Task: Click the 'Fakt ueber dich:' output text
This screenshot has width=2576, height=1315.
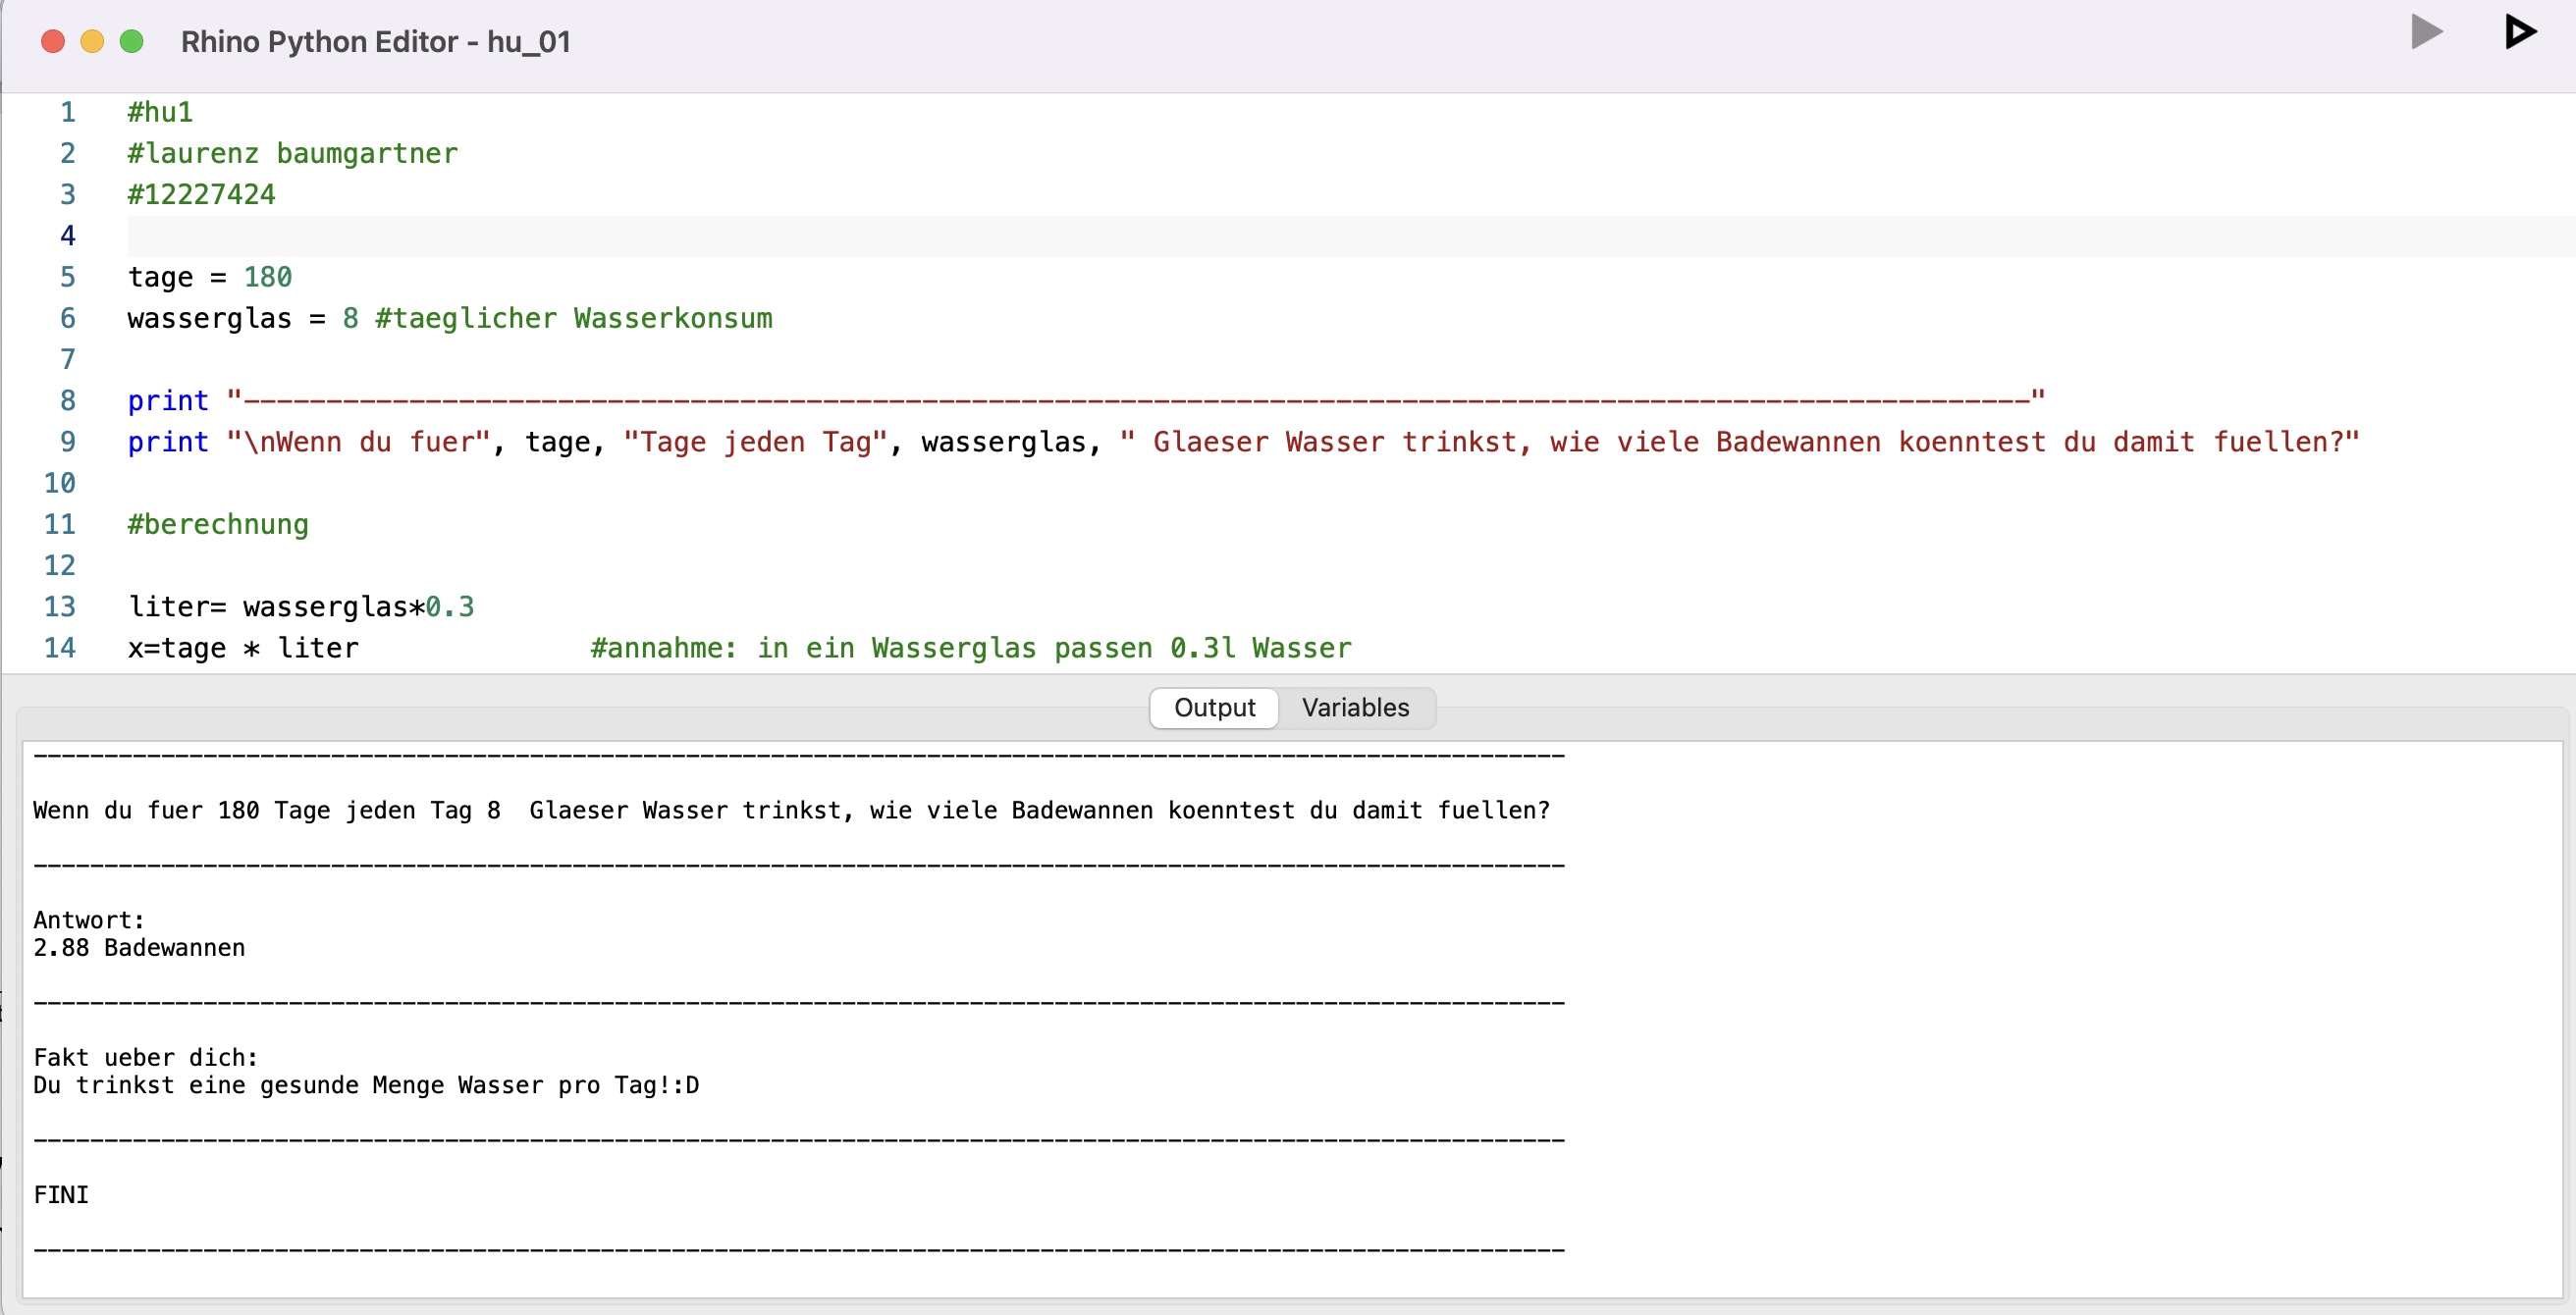Action: click(x=145, y=1056)
